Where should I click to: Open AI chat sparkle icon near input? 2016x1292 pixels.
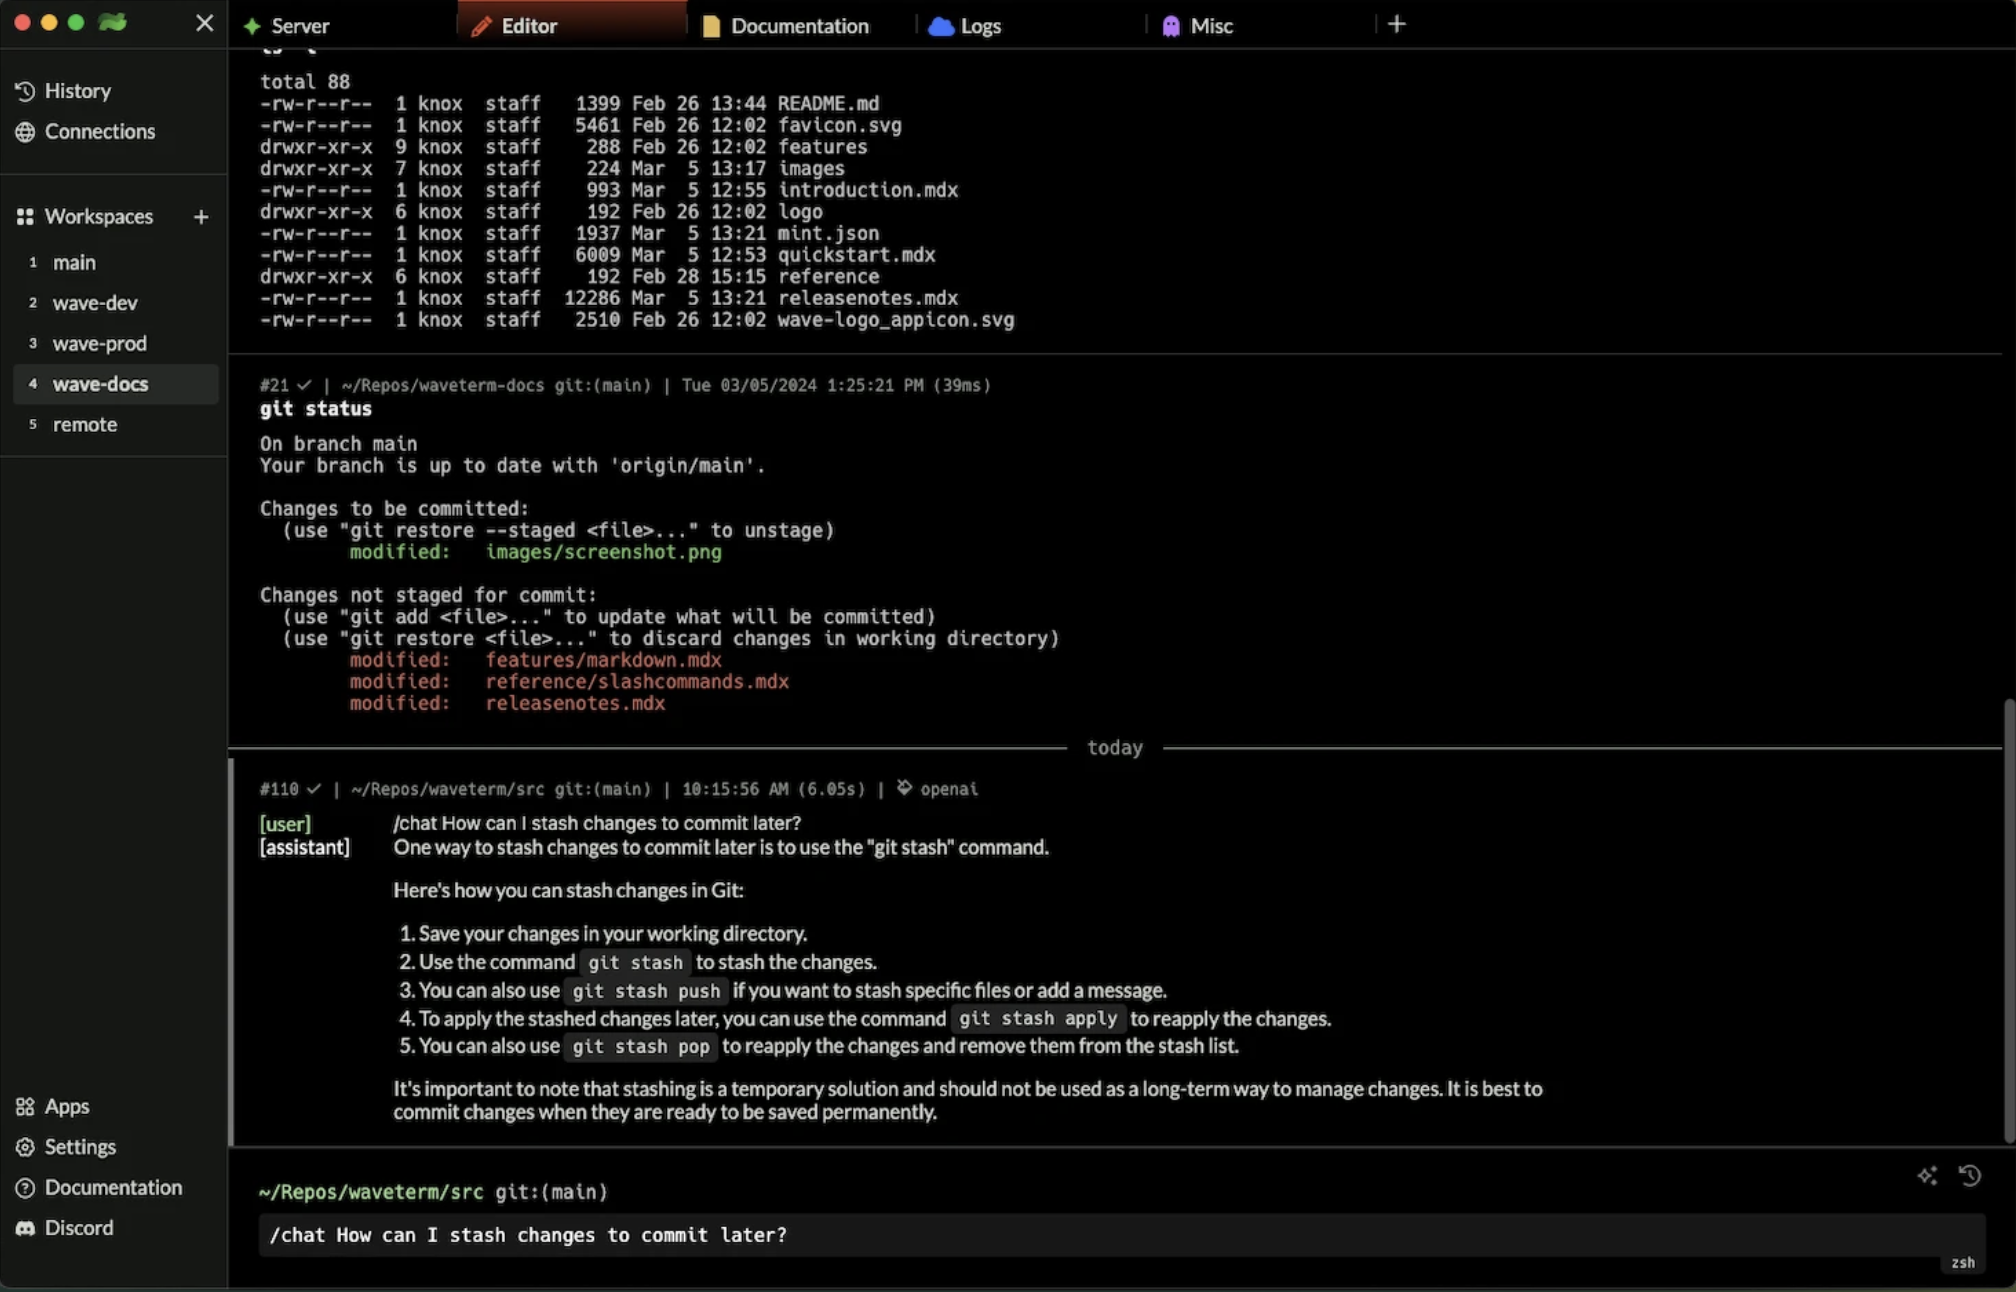1927,1176
